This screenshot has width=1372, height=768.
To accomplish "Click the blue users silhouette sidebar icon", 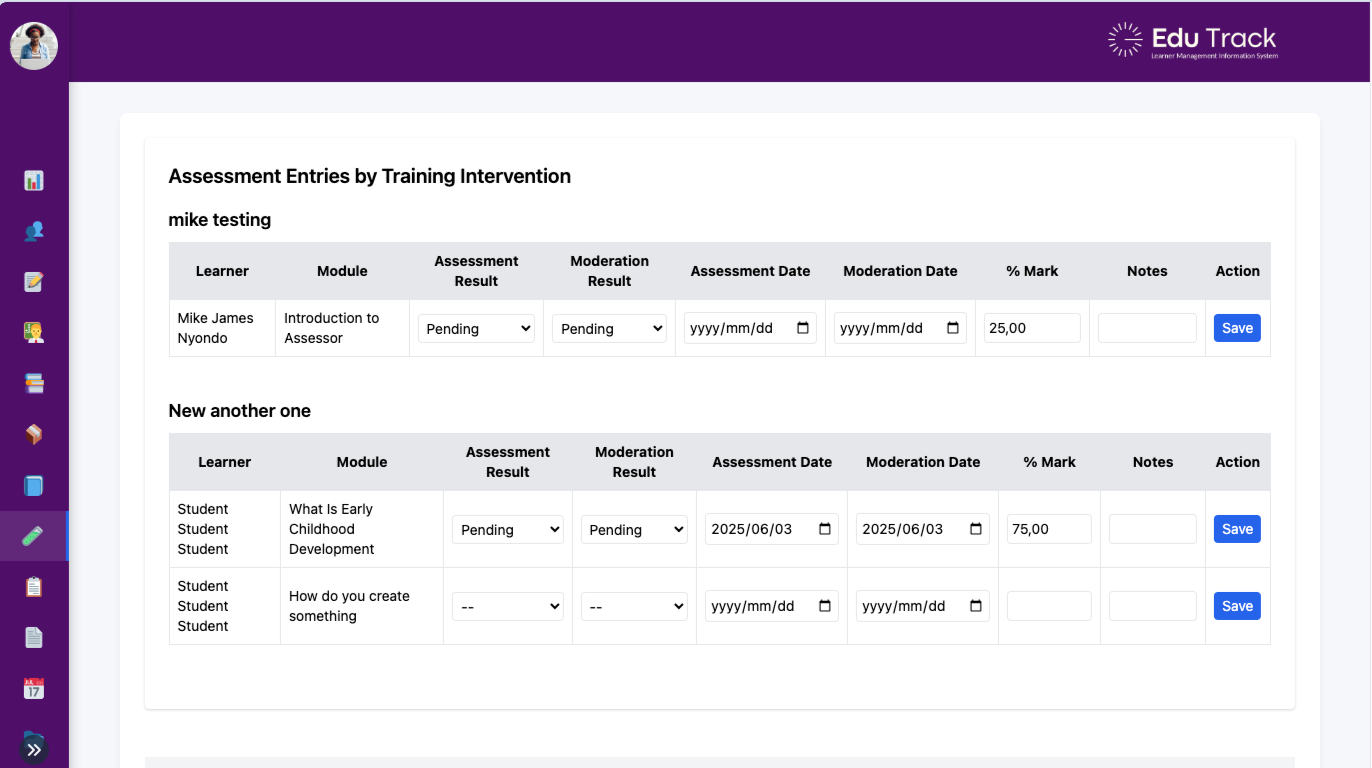I will [x=34, y=231].
